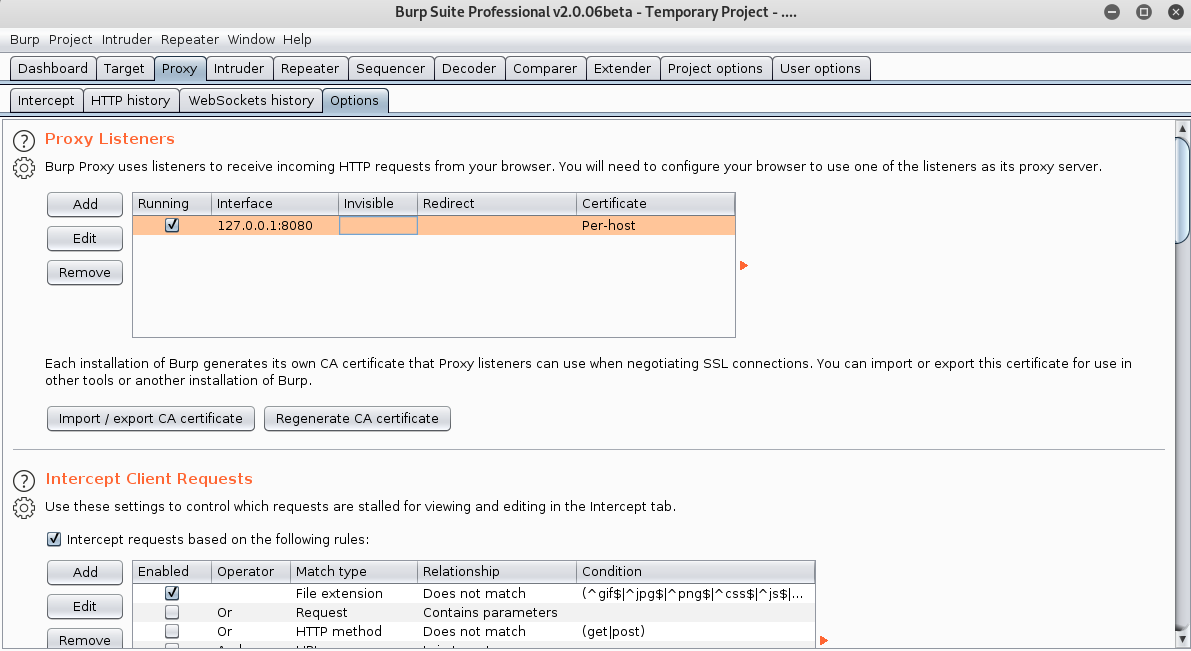Open Intercept Client Requests gear menu
This screenshot has width=1191, height=651.
click(24, 507)
